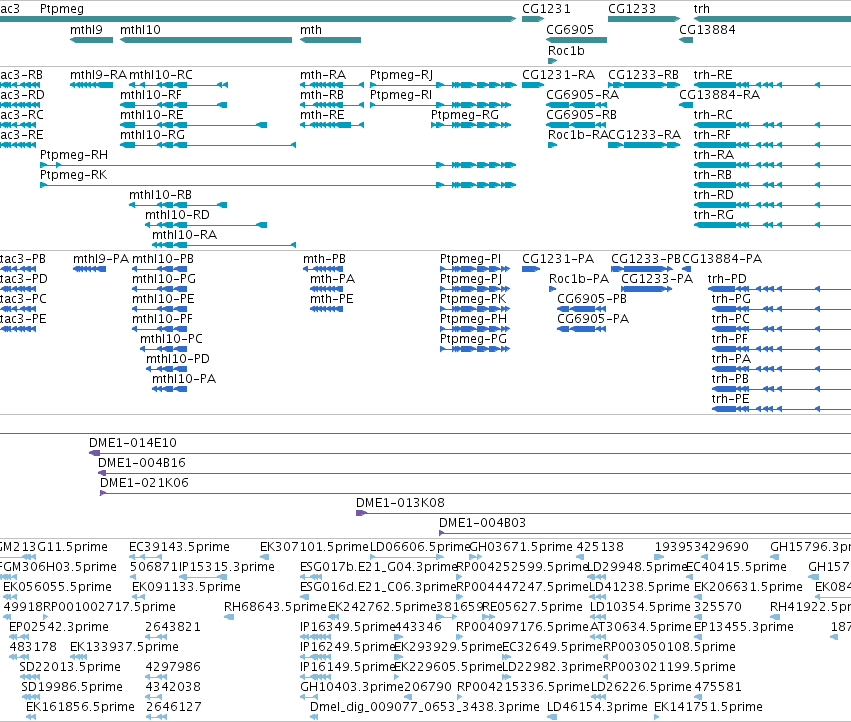This screenshot has height=722, width=851.
Task: Click transcript CG1231-RA
Action: point(532,85)
